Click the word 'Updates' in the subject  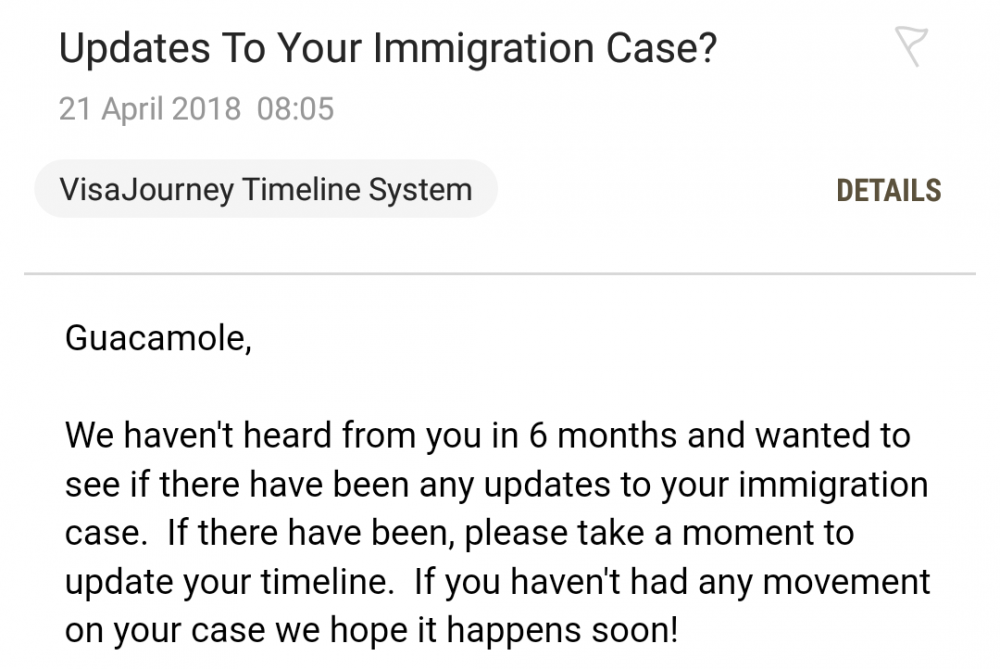pos(135,50)
